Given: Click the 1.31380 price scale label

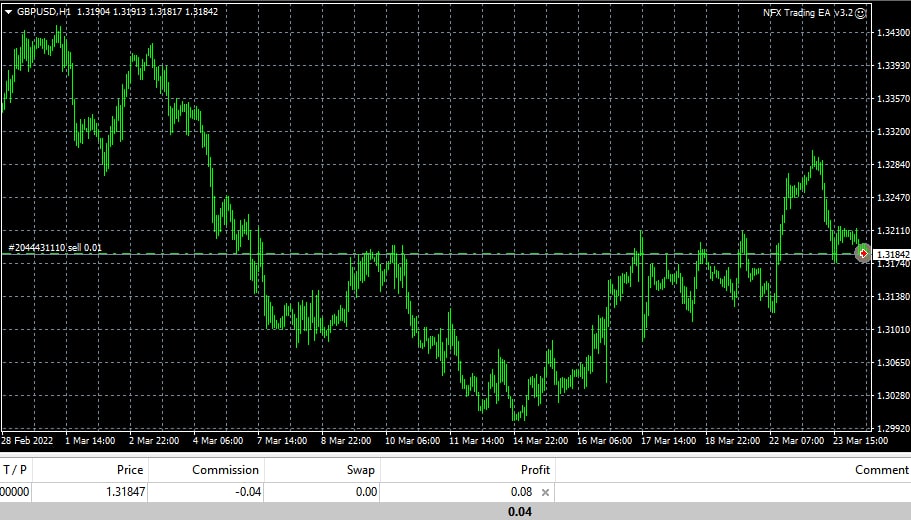Looking at the screenshot, I should coord(893,296).
